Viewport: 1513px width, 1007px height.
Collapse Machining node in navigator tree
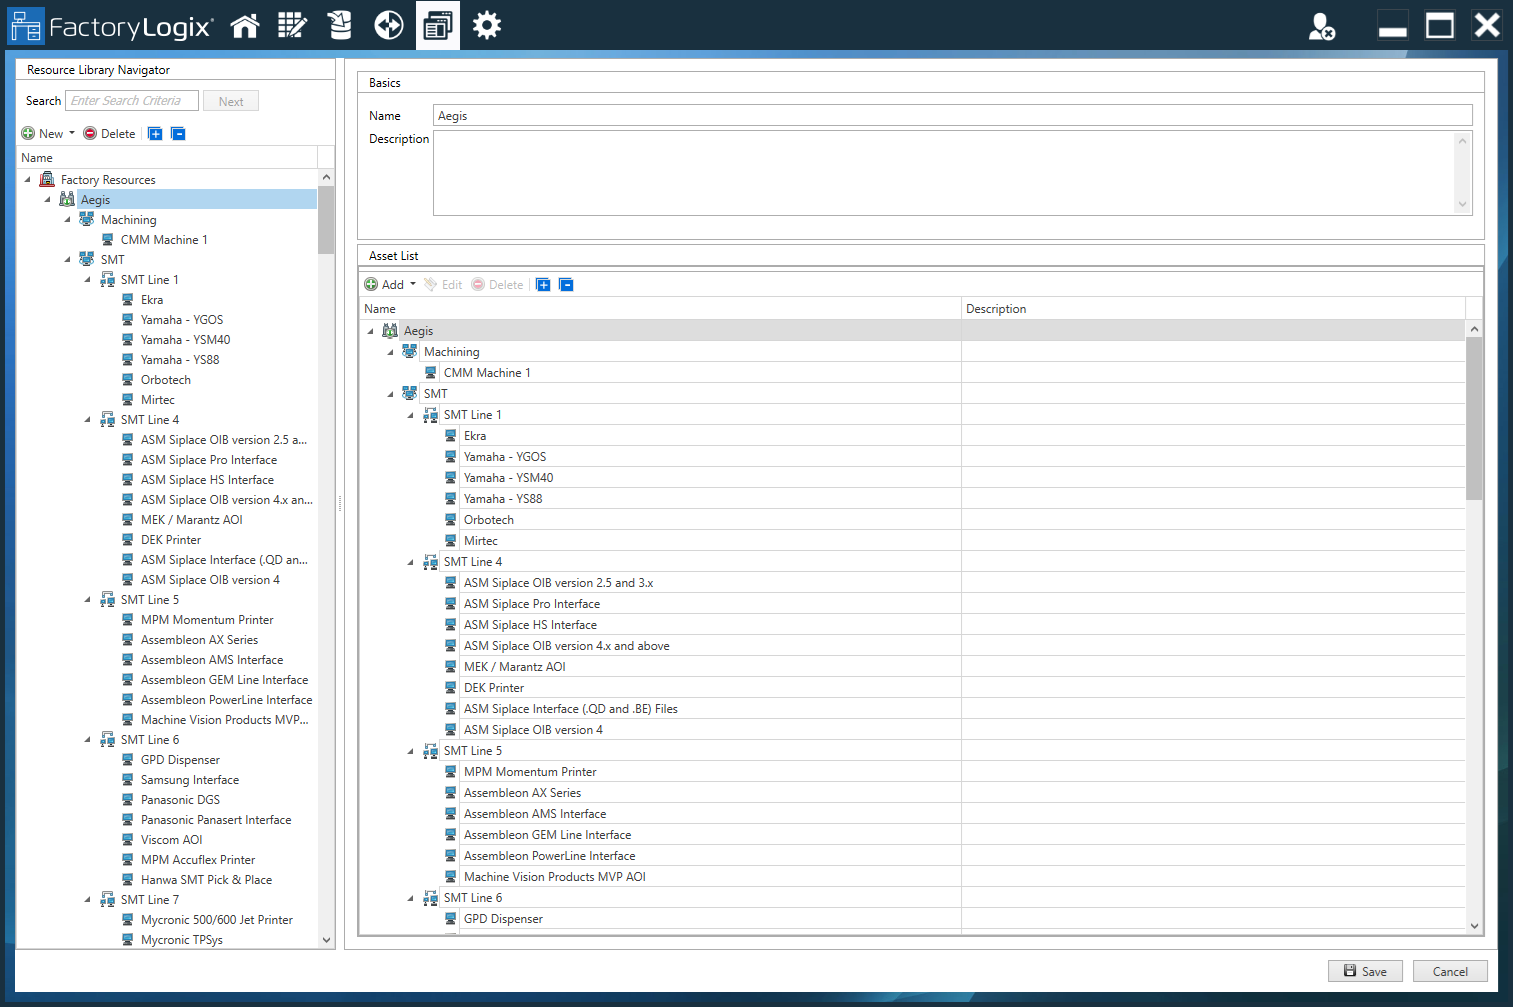click(x=68, y=220)
